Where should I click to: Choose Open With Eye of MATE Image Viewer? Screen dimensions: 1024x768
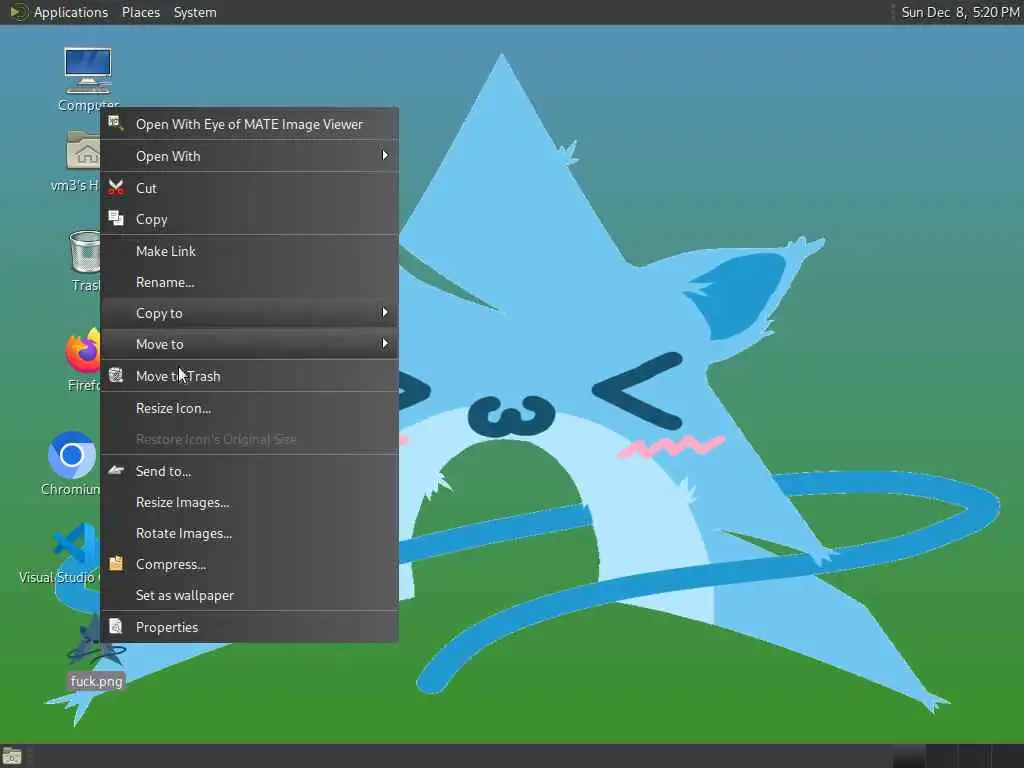(249, 124)
